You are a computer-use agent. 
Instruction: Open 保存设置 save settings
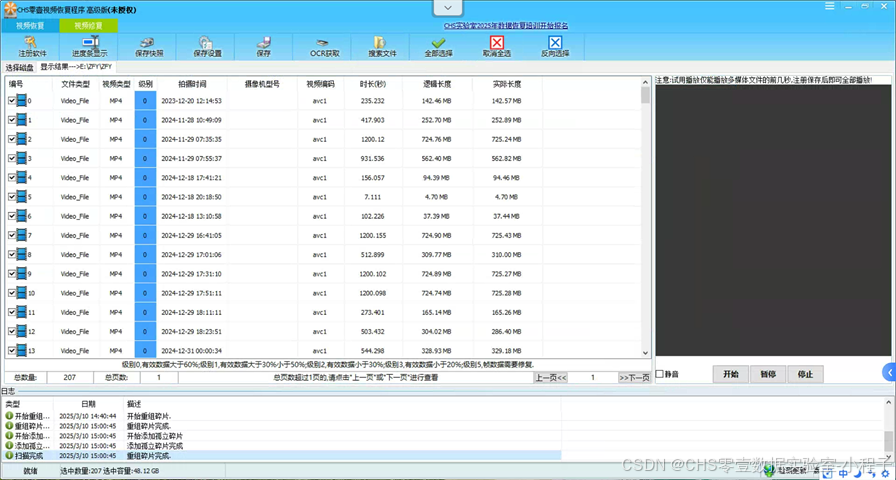coord(206,42)
